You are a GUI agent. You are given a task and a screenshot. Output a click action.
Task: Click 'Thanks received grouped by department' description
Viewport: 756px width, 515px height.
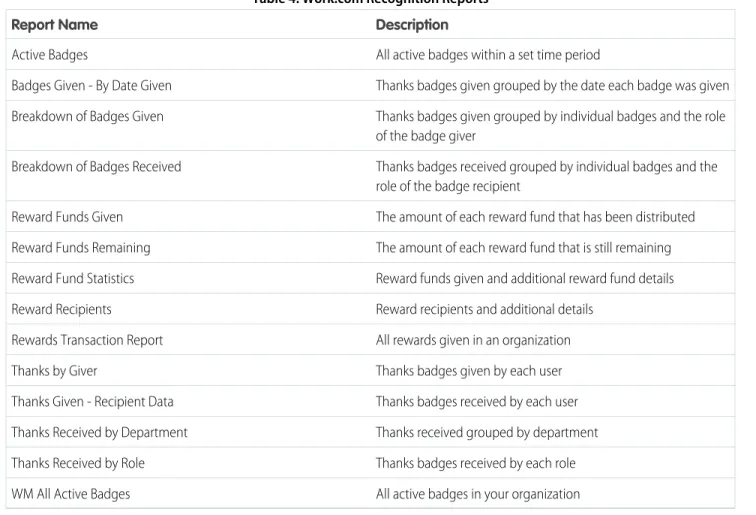coord(487,433)
